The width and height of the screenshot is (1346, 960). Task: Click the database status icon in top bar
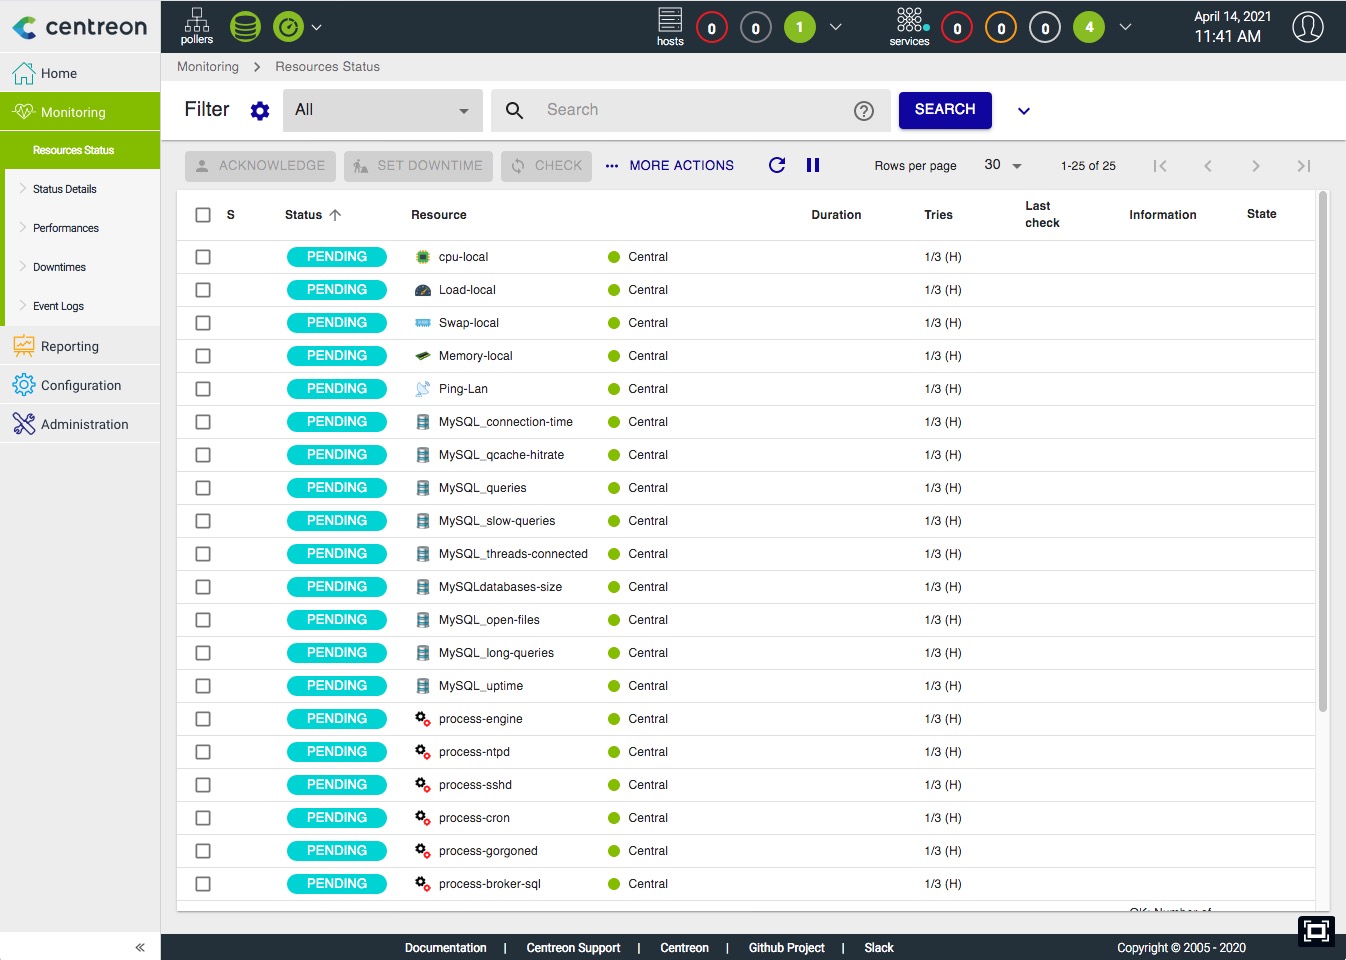pyautogui.click(x=245, y=27)
